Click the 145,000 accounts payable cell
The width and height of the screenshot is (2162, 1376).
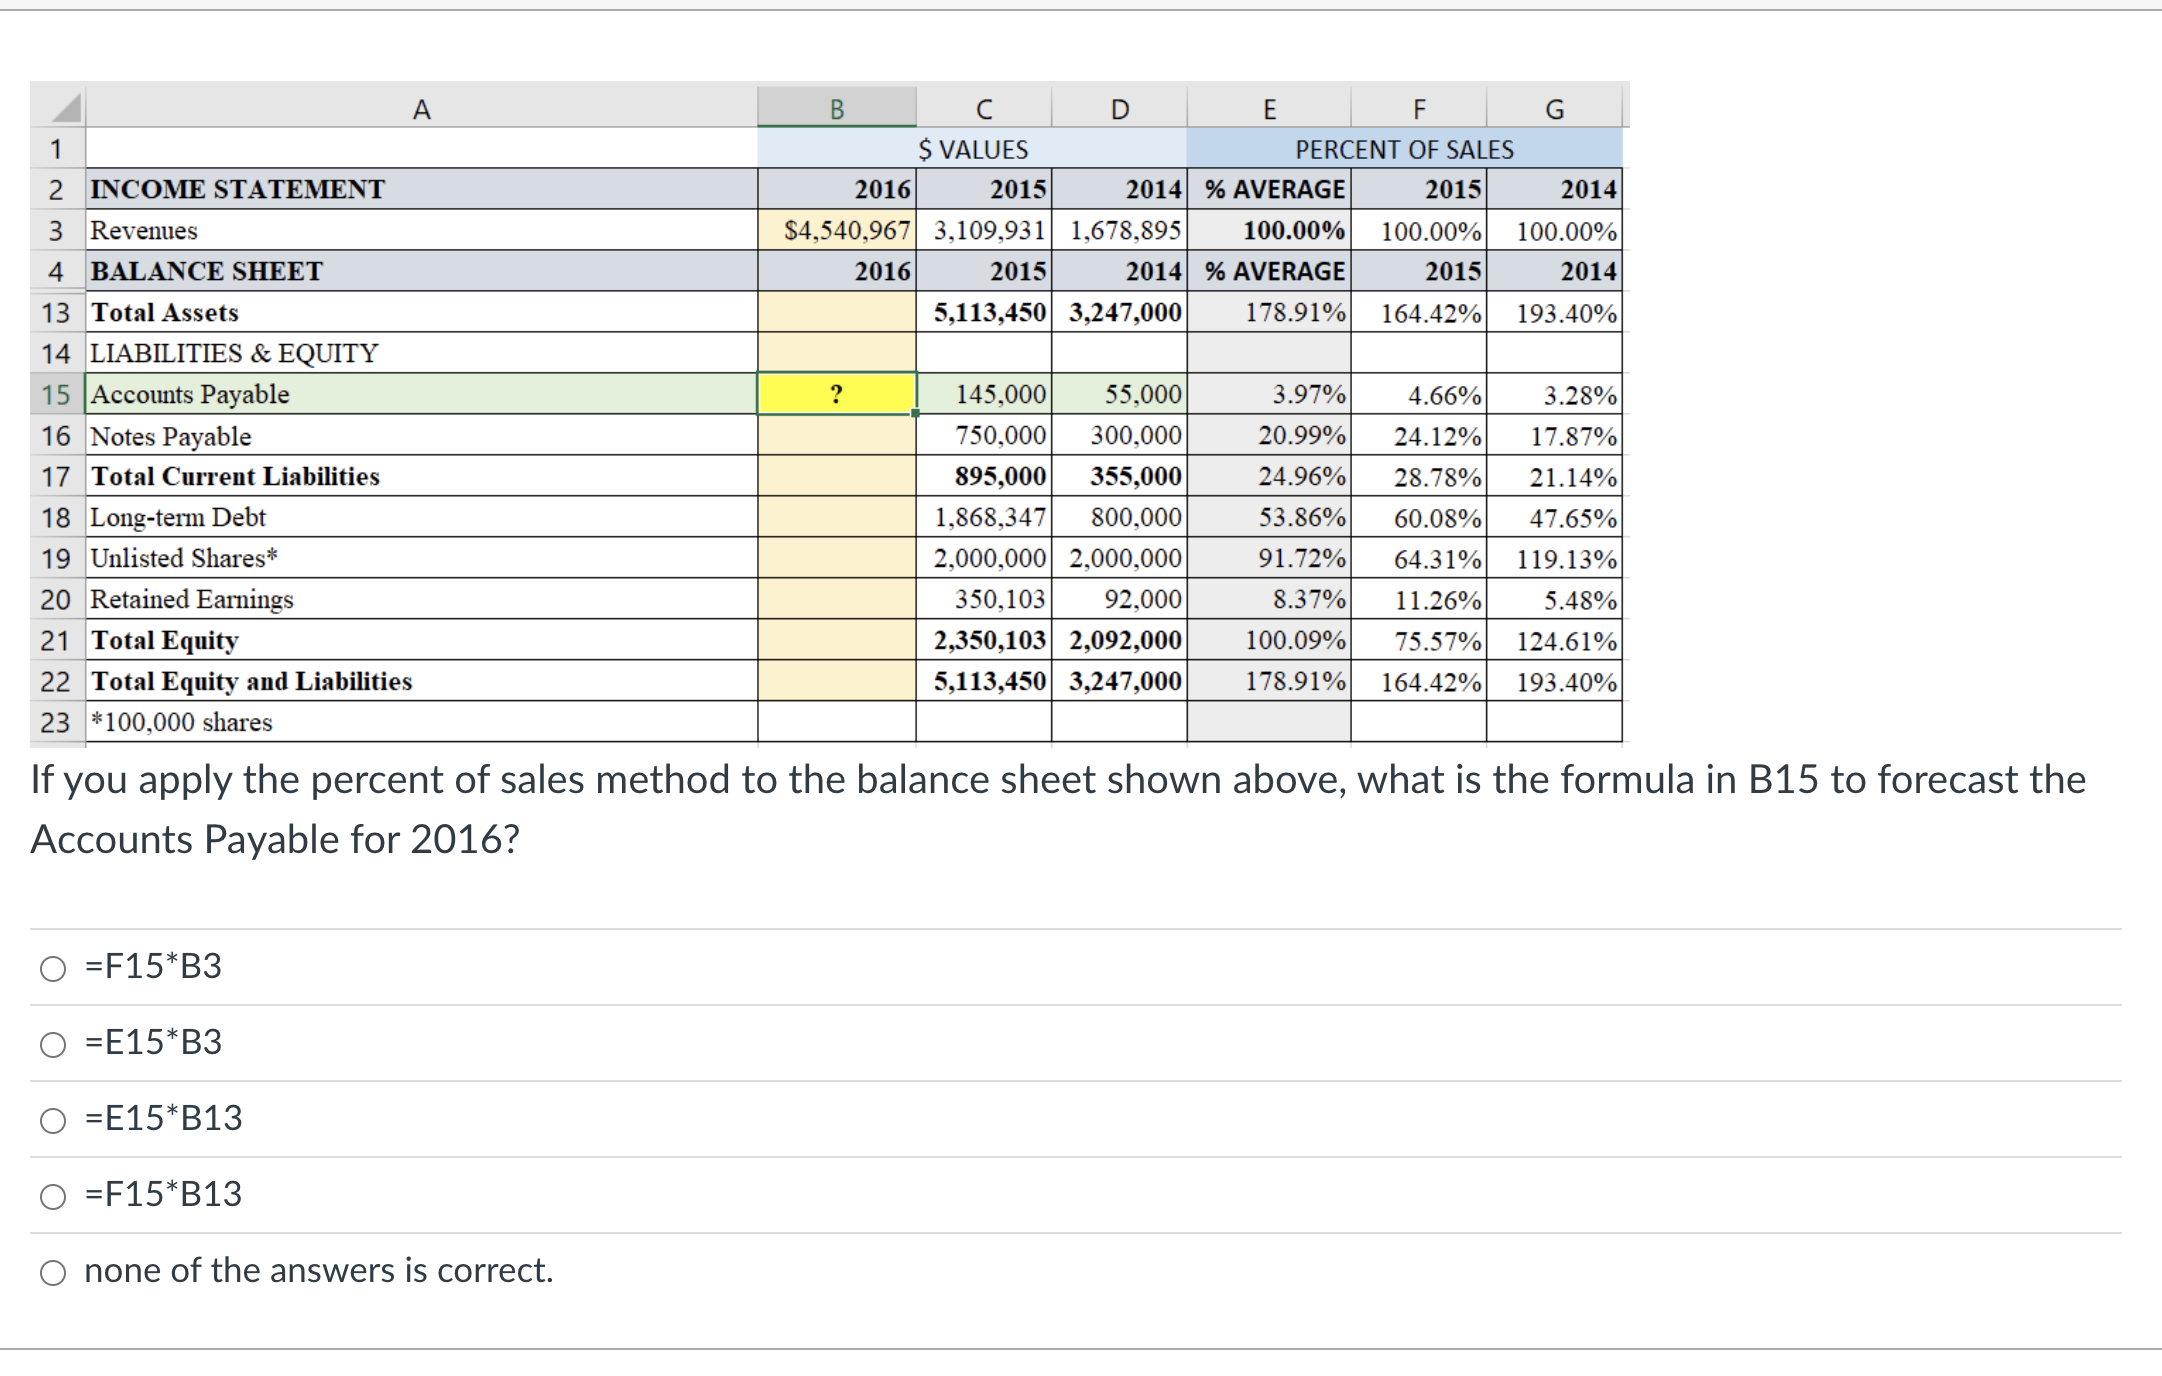(984, 394)
